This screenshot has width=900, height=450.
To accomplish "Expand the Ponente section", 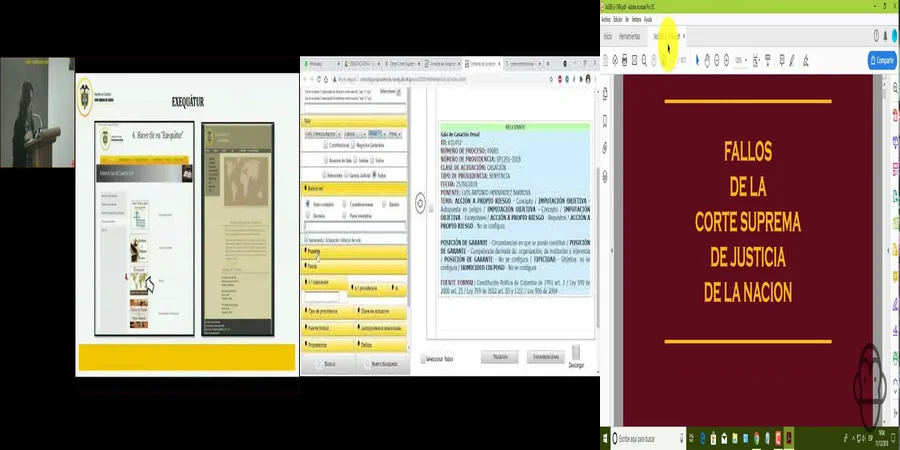I will pos(354,251).
